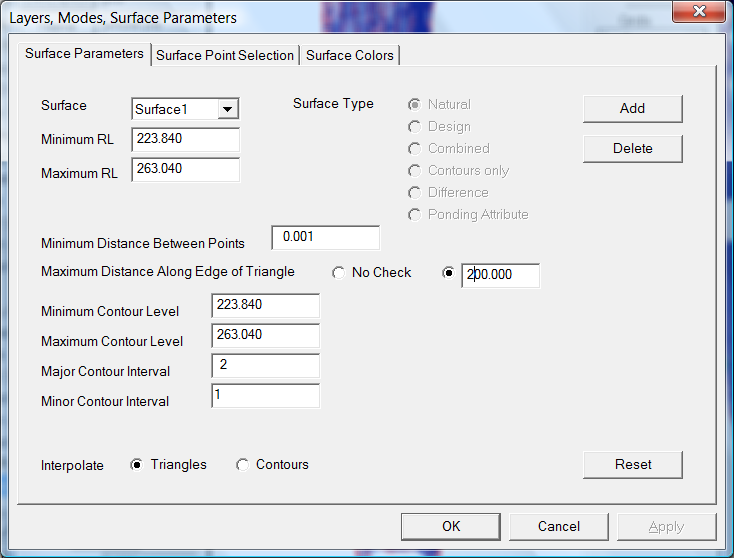Click the Maximum RL input field

click(x=185, y=169)
